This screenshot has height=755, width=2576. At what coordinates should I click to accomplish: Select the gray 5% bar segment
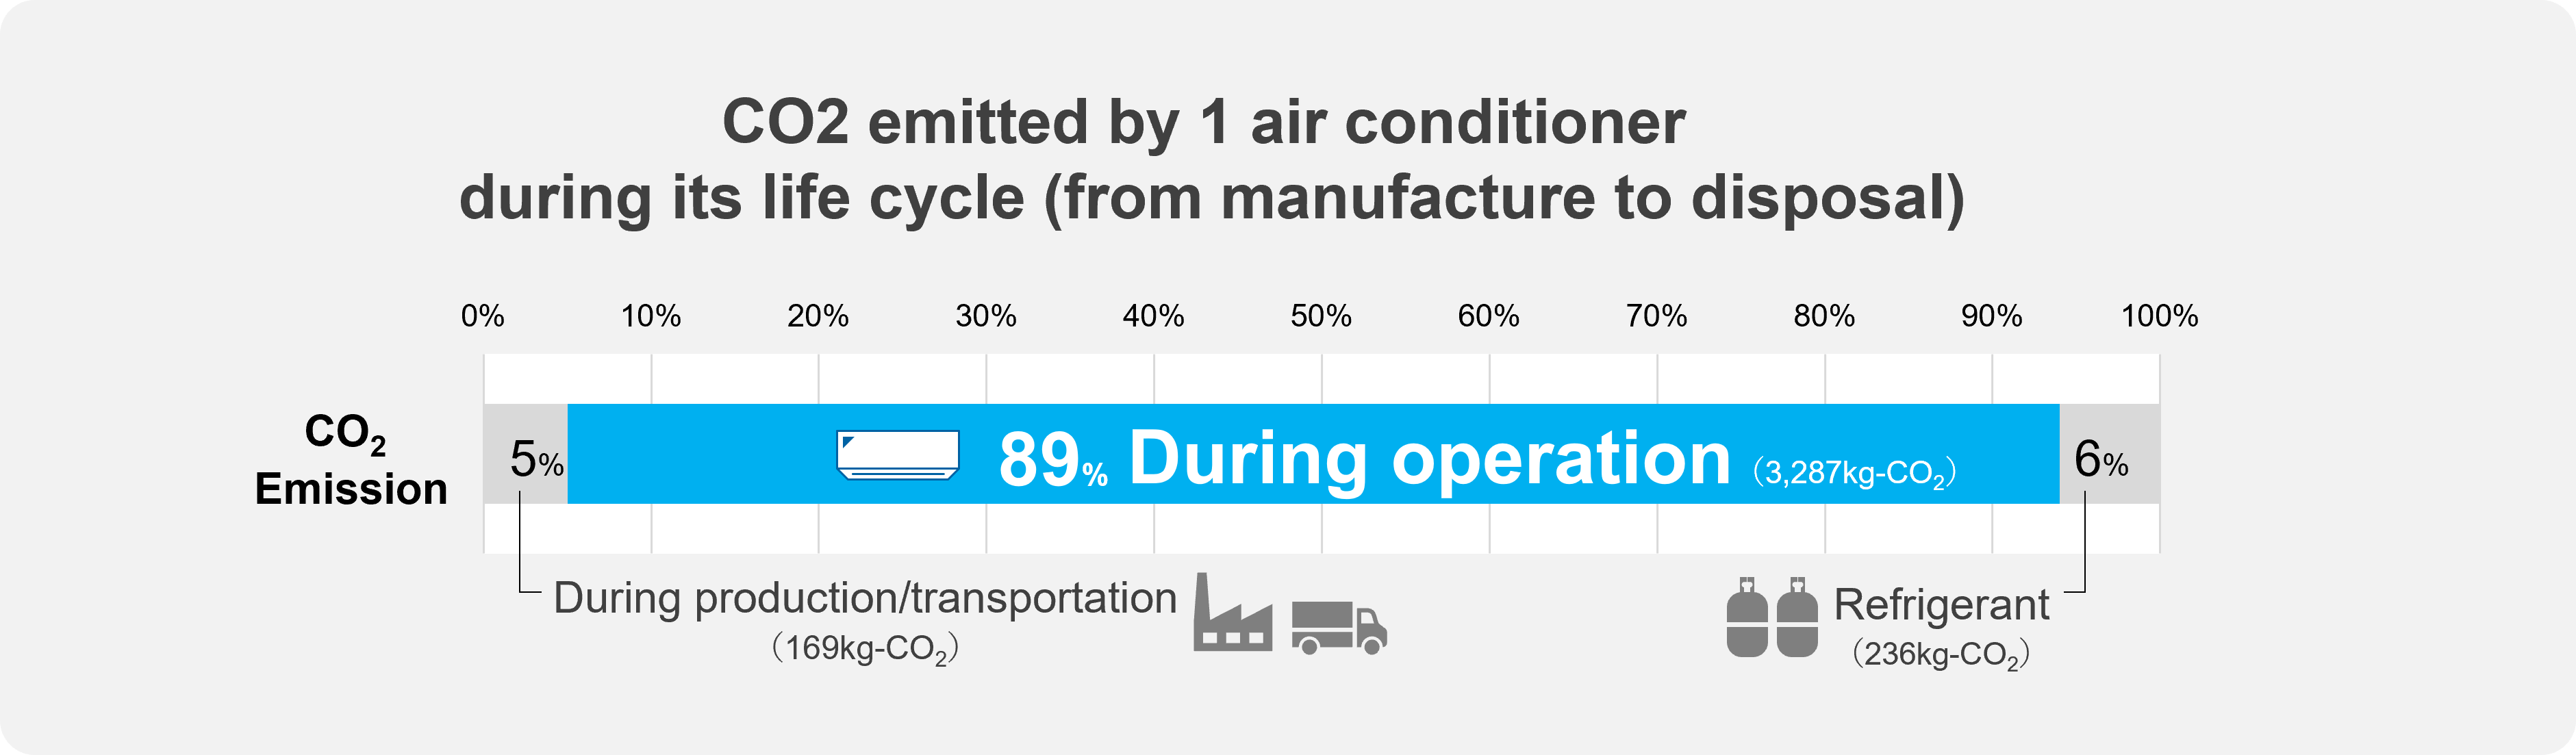pos(525,455)
